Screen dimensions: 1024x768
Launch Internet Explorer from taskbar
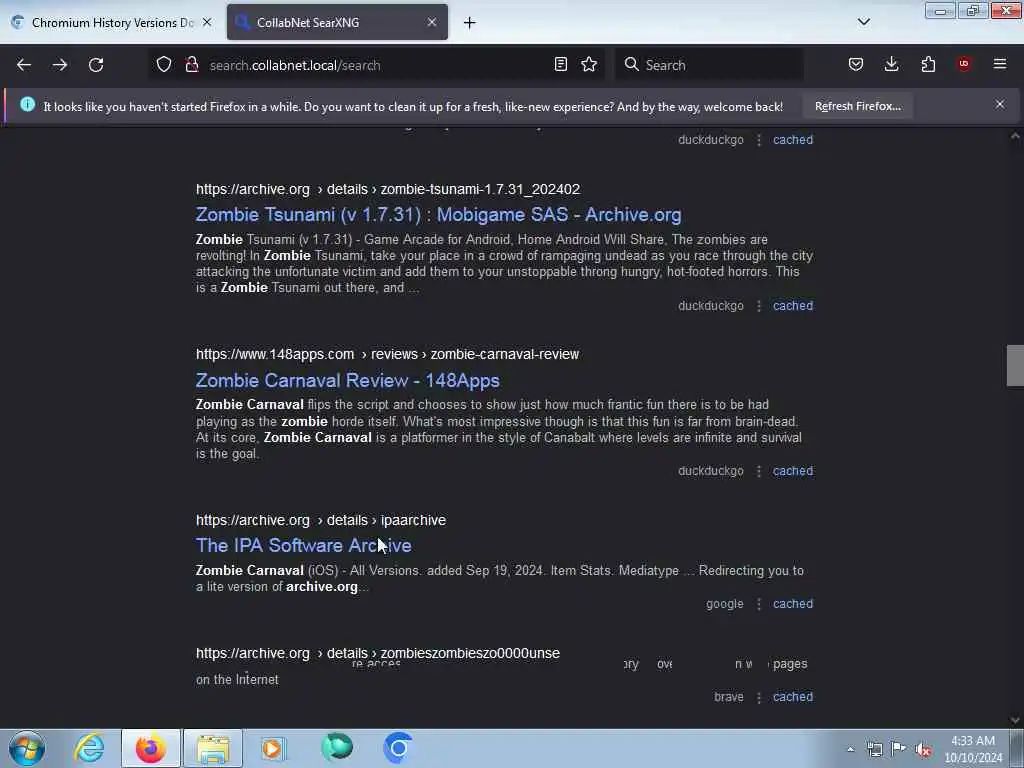pyautogui.click(x=89, y=748)
